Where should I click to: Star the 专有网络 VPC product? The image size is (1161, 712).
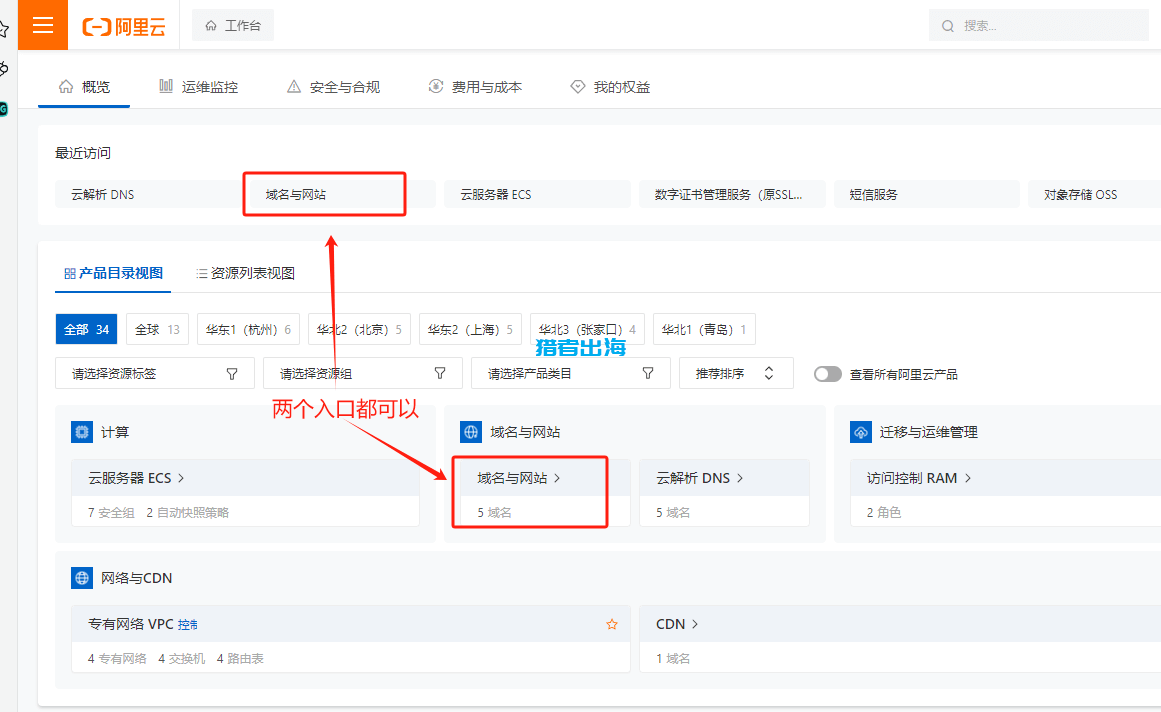click(612, 624)
